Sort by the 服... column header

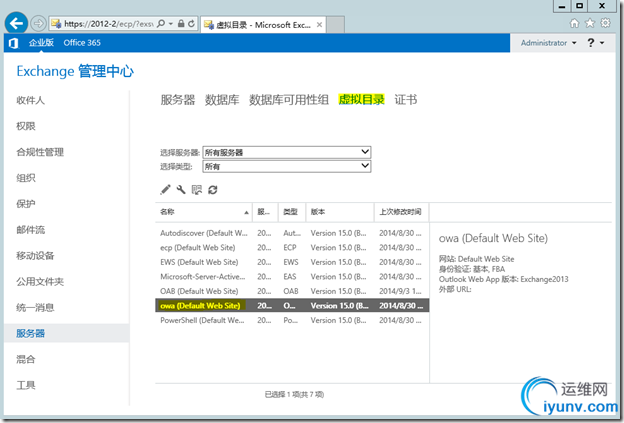coord(265,212)
